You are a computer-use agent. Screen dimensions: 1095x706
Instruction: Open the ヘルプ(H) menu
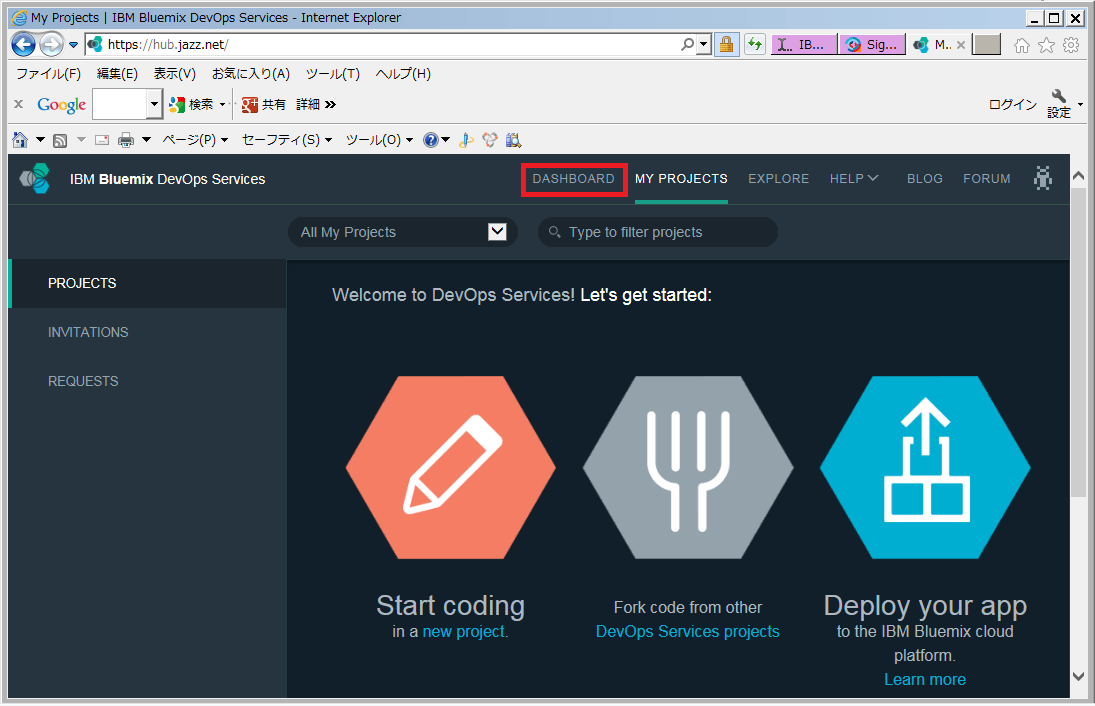click(403, 74)
